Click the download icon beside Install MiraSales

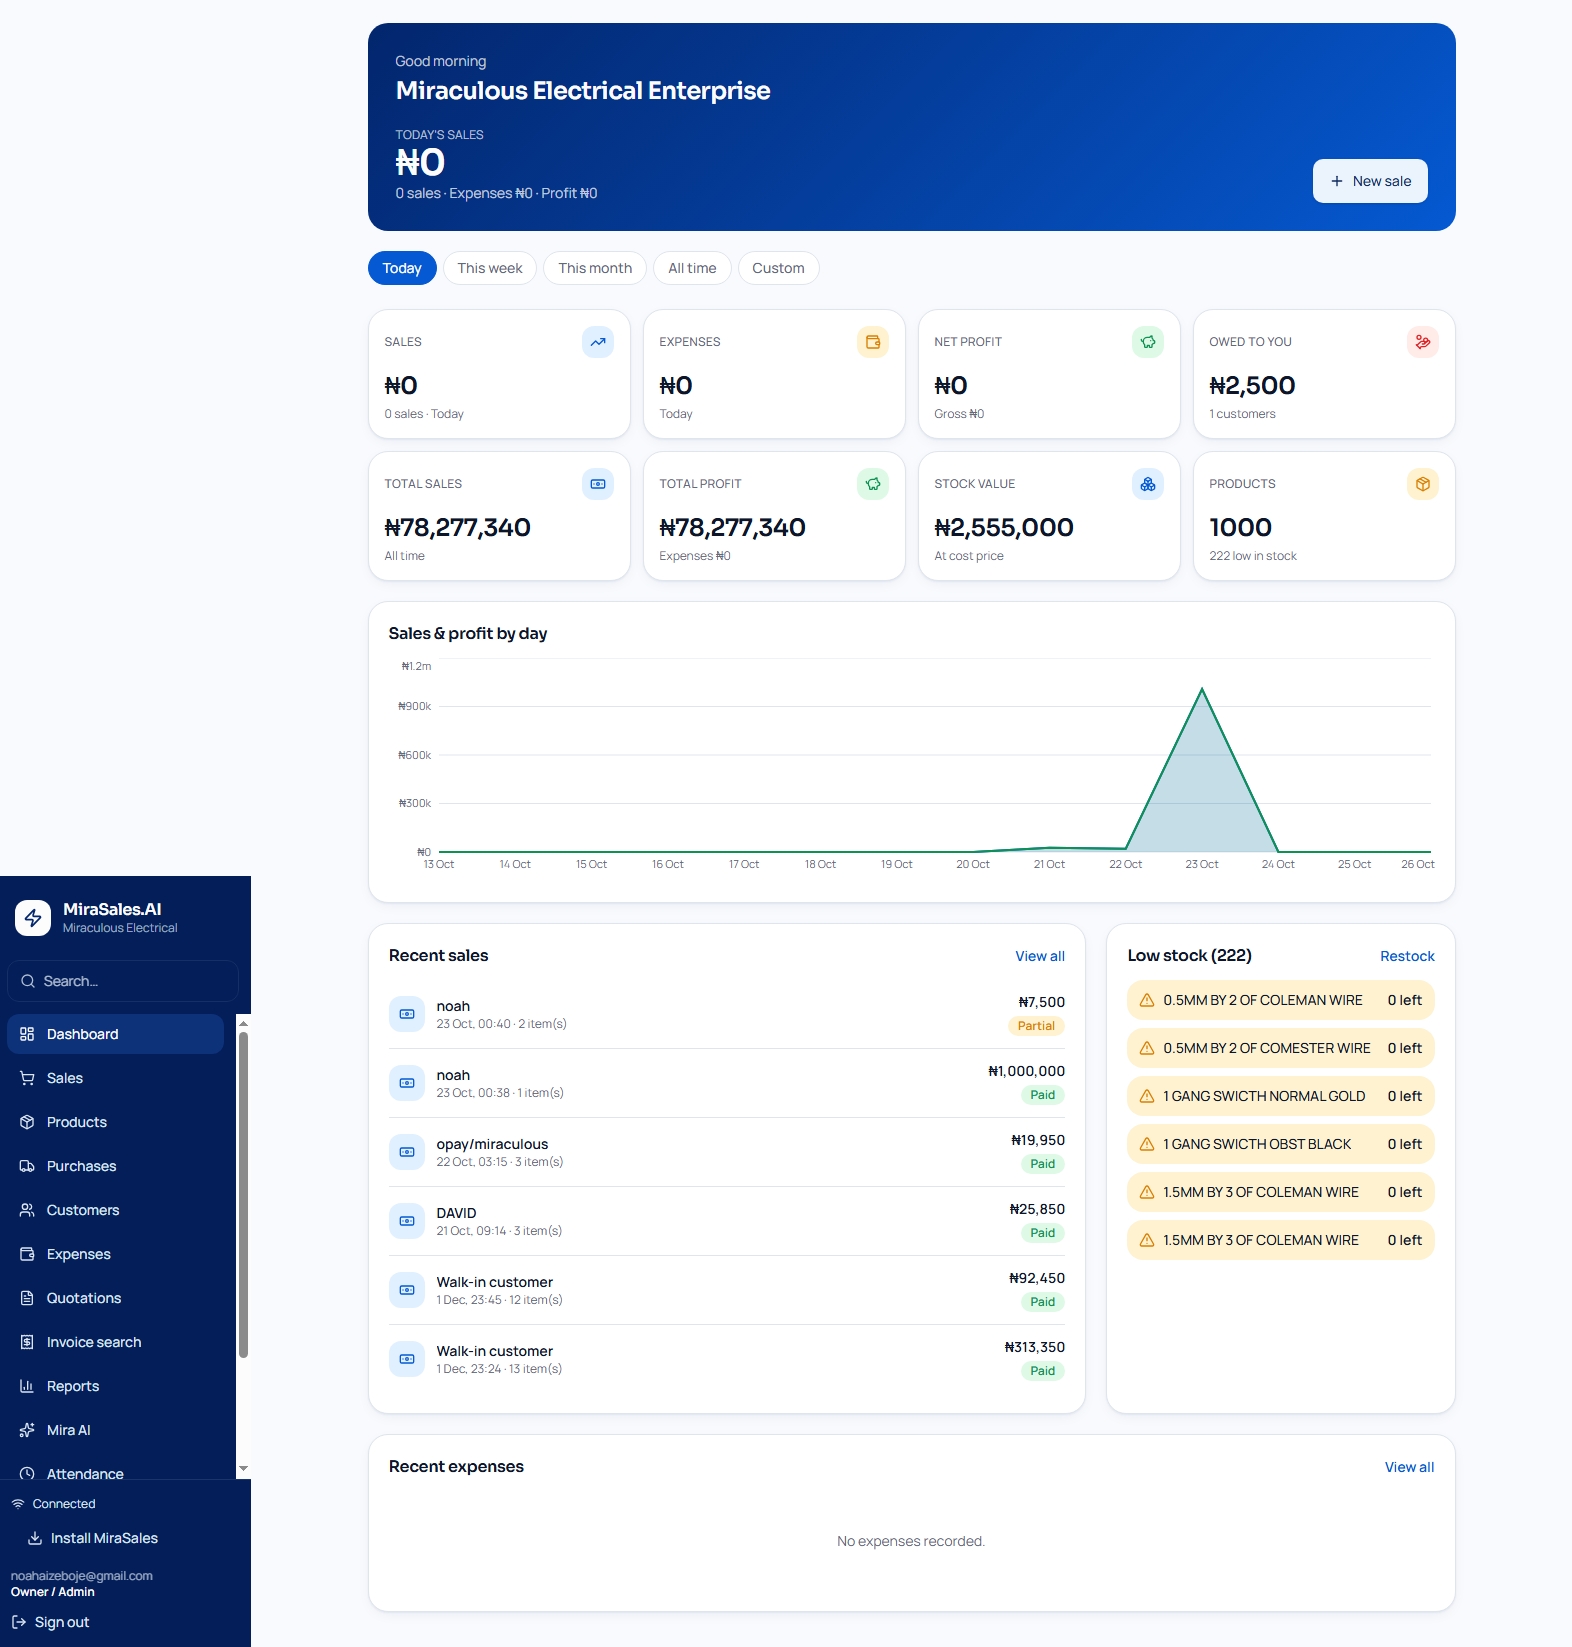click(35, 1538)
